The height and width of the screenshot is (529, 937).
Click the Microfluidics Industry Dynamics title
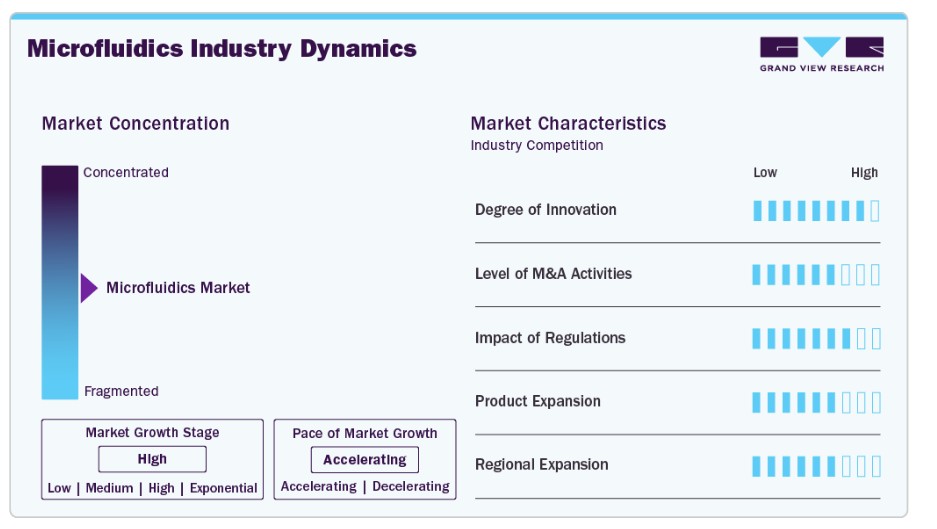tap(222, 48)
